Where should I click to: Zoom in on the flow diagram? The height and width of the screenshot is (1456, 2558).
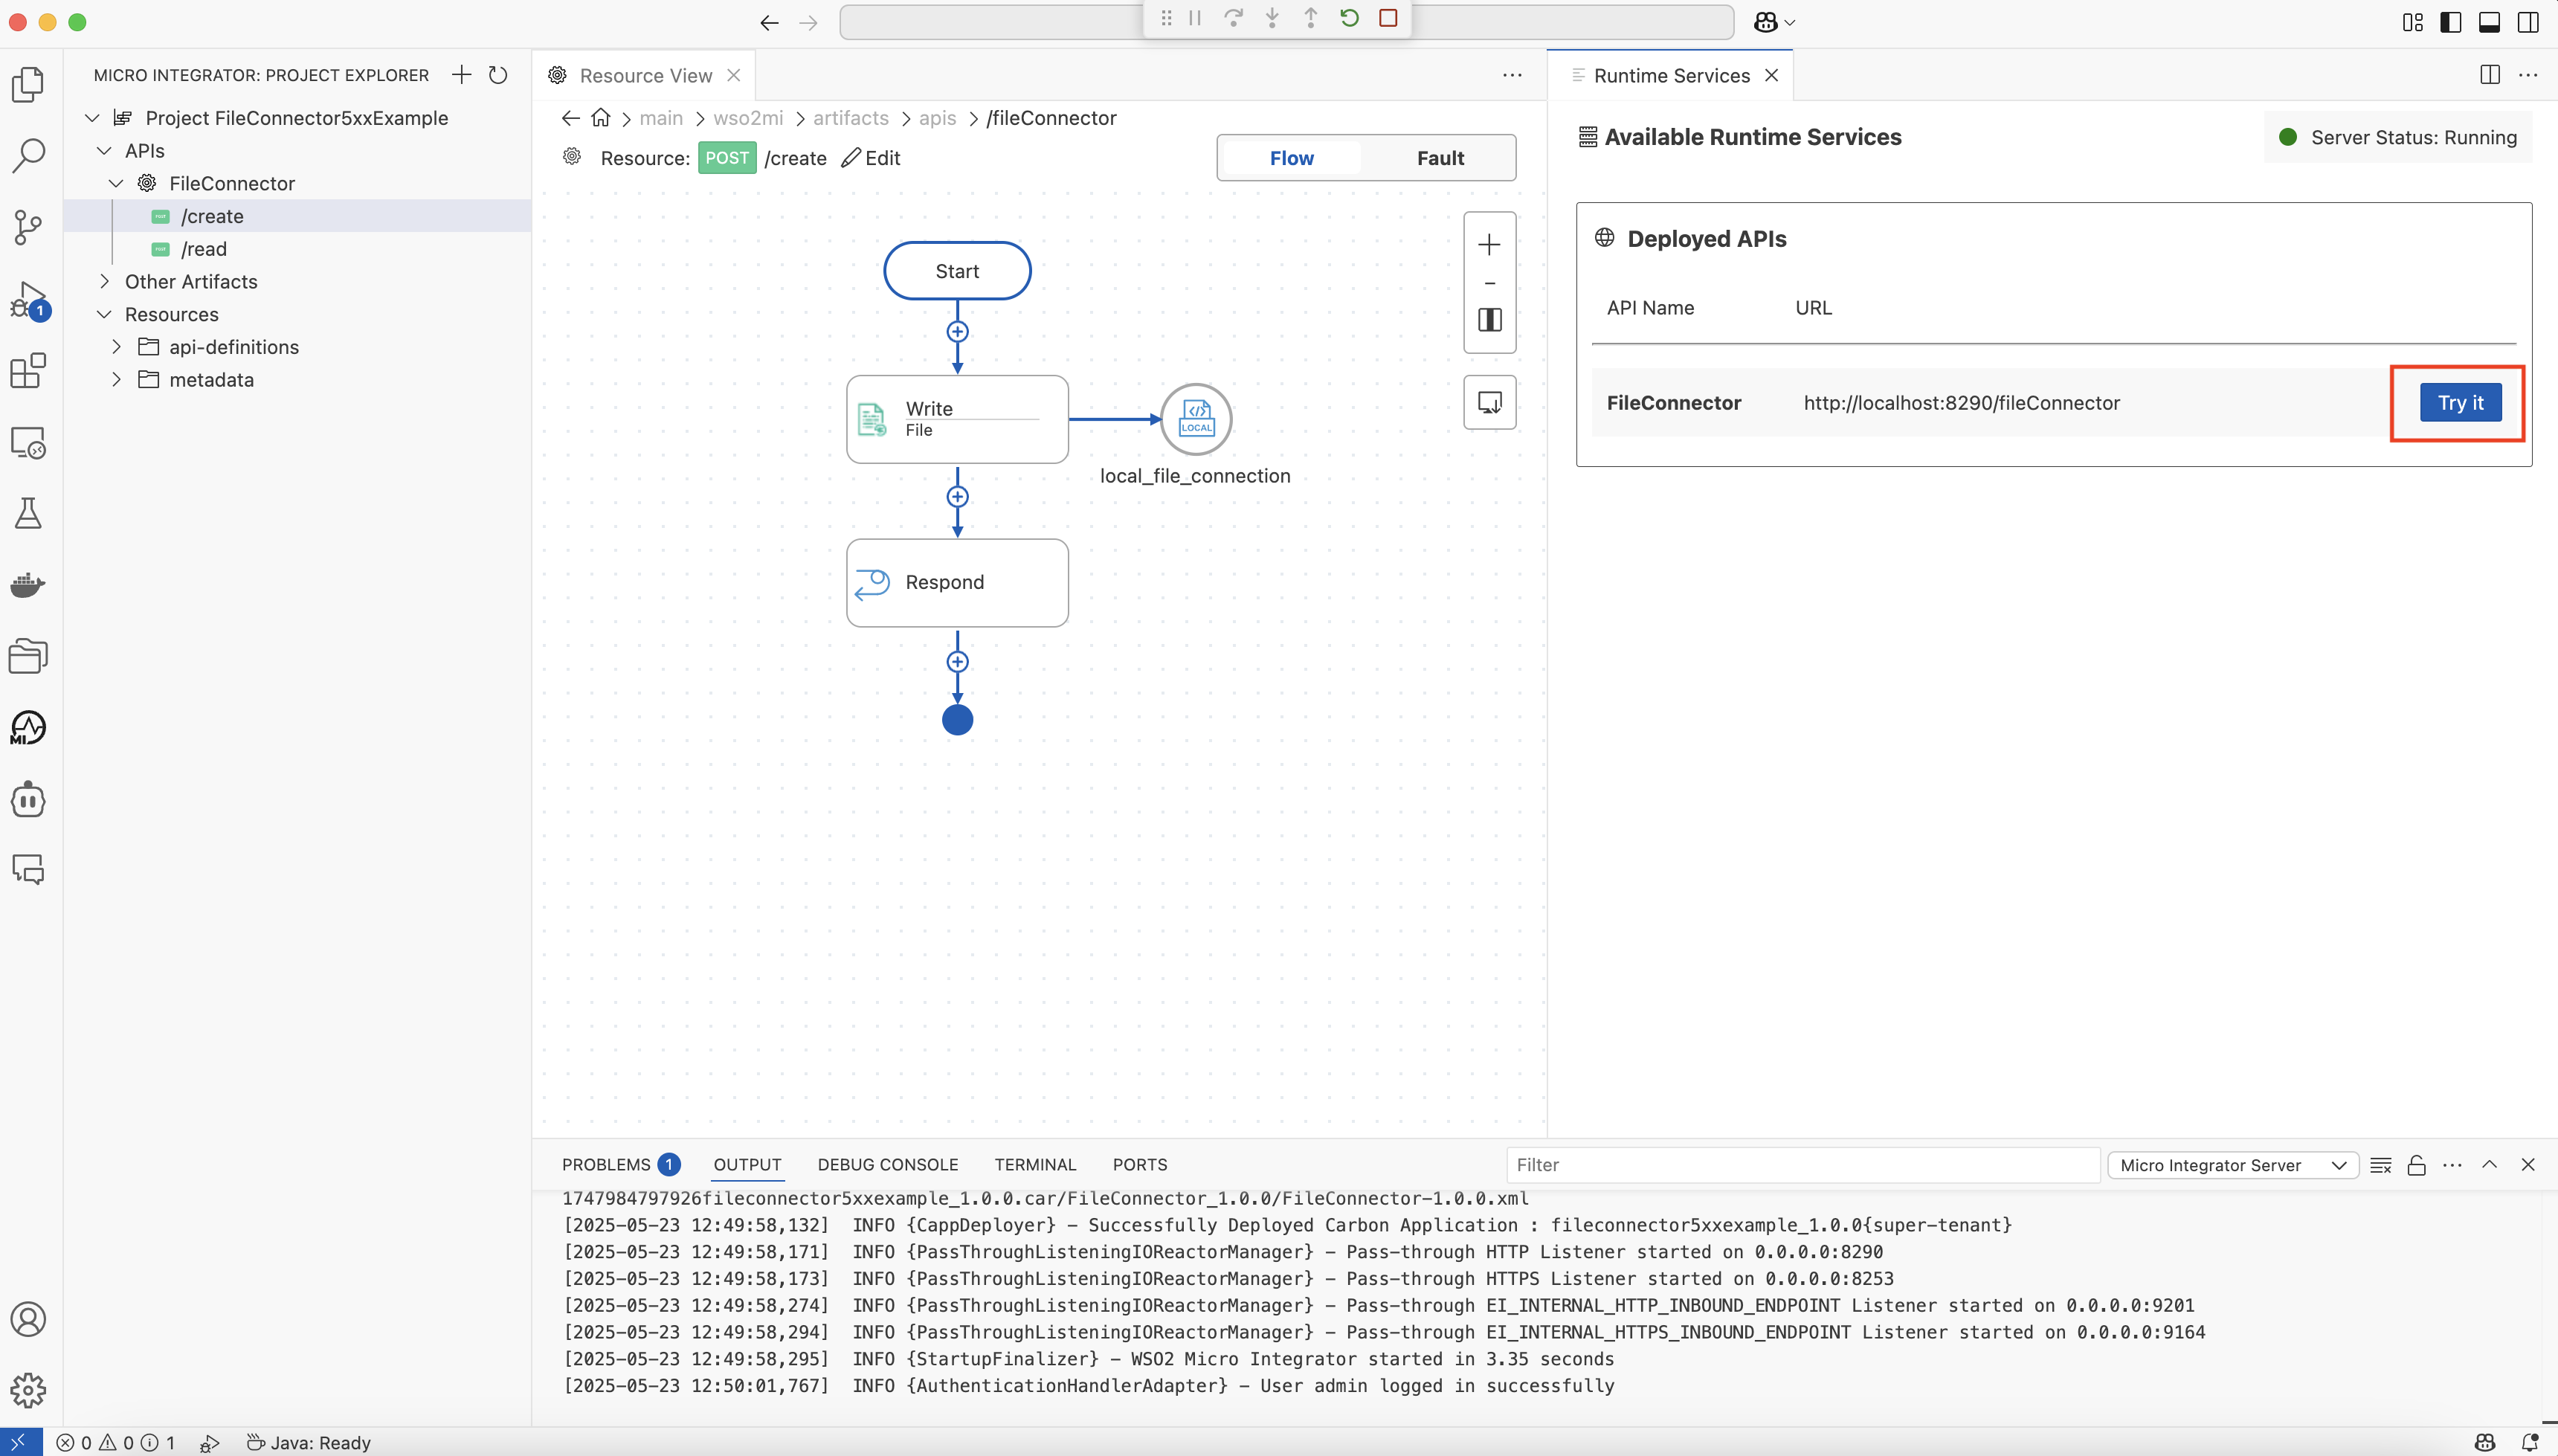click(x=1489, y=245)
